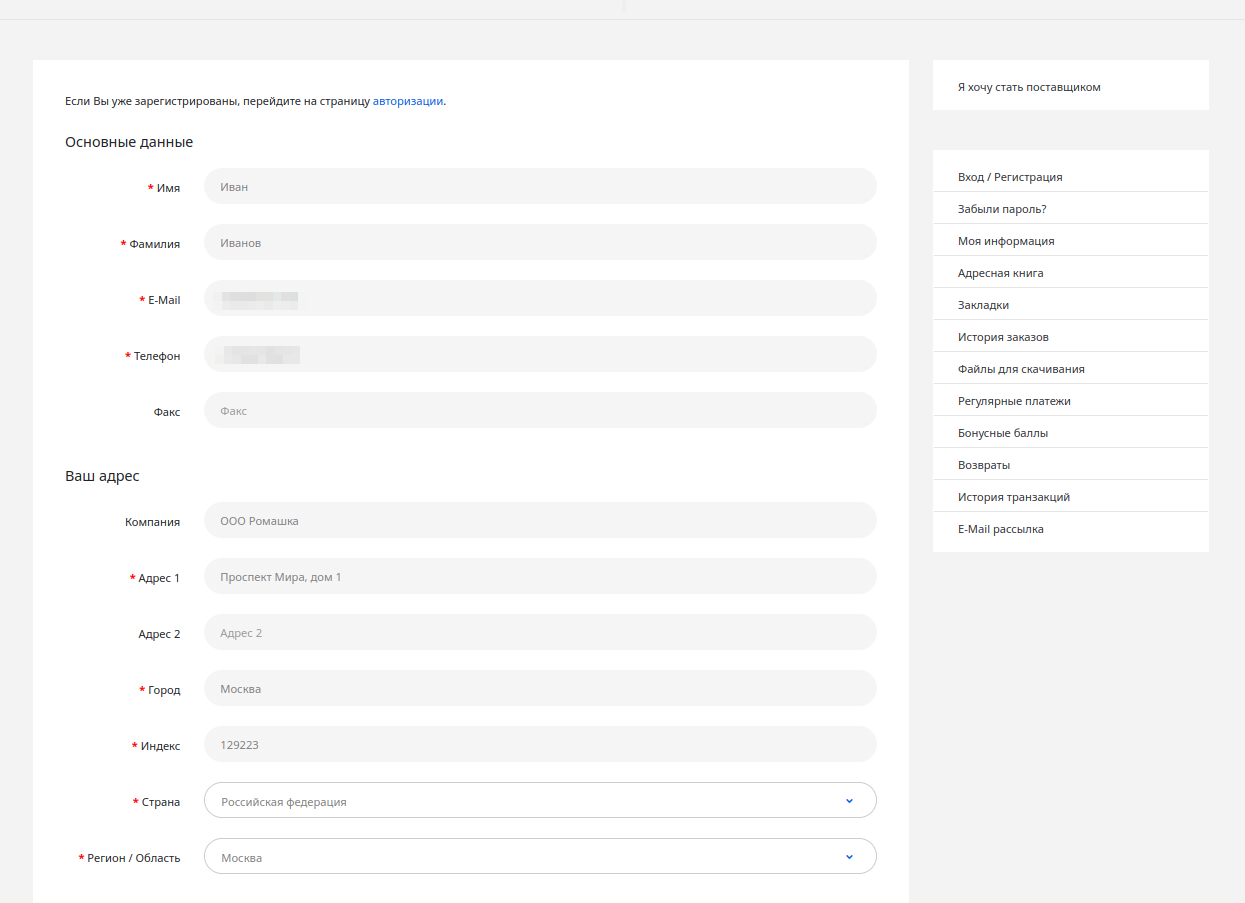Go to Вход / Регистрация in sidebar
The height and width of the screenshot is (903, 1245).
click(1010, 177)
